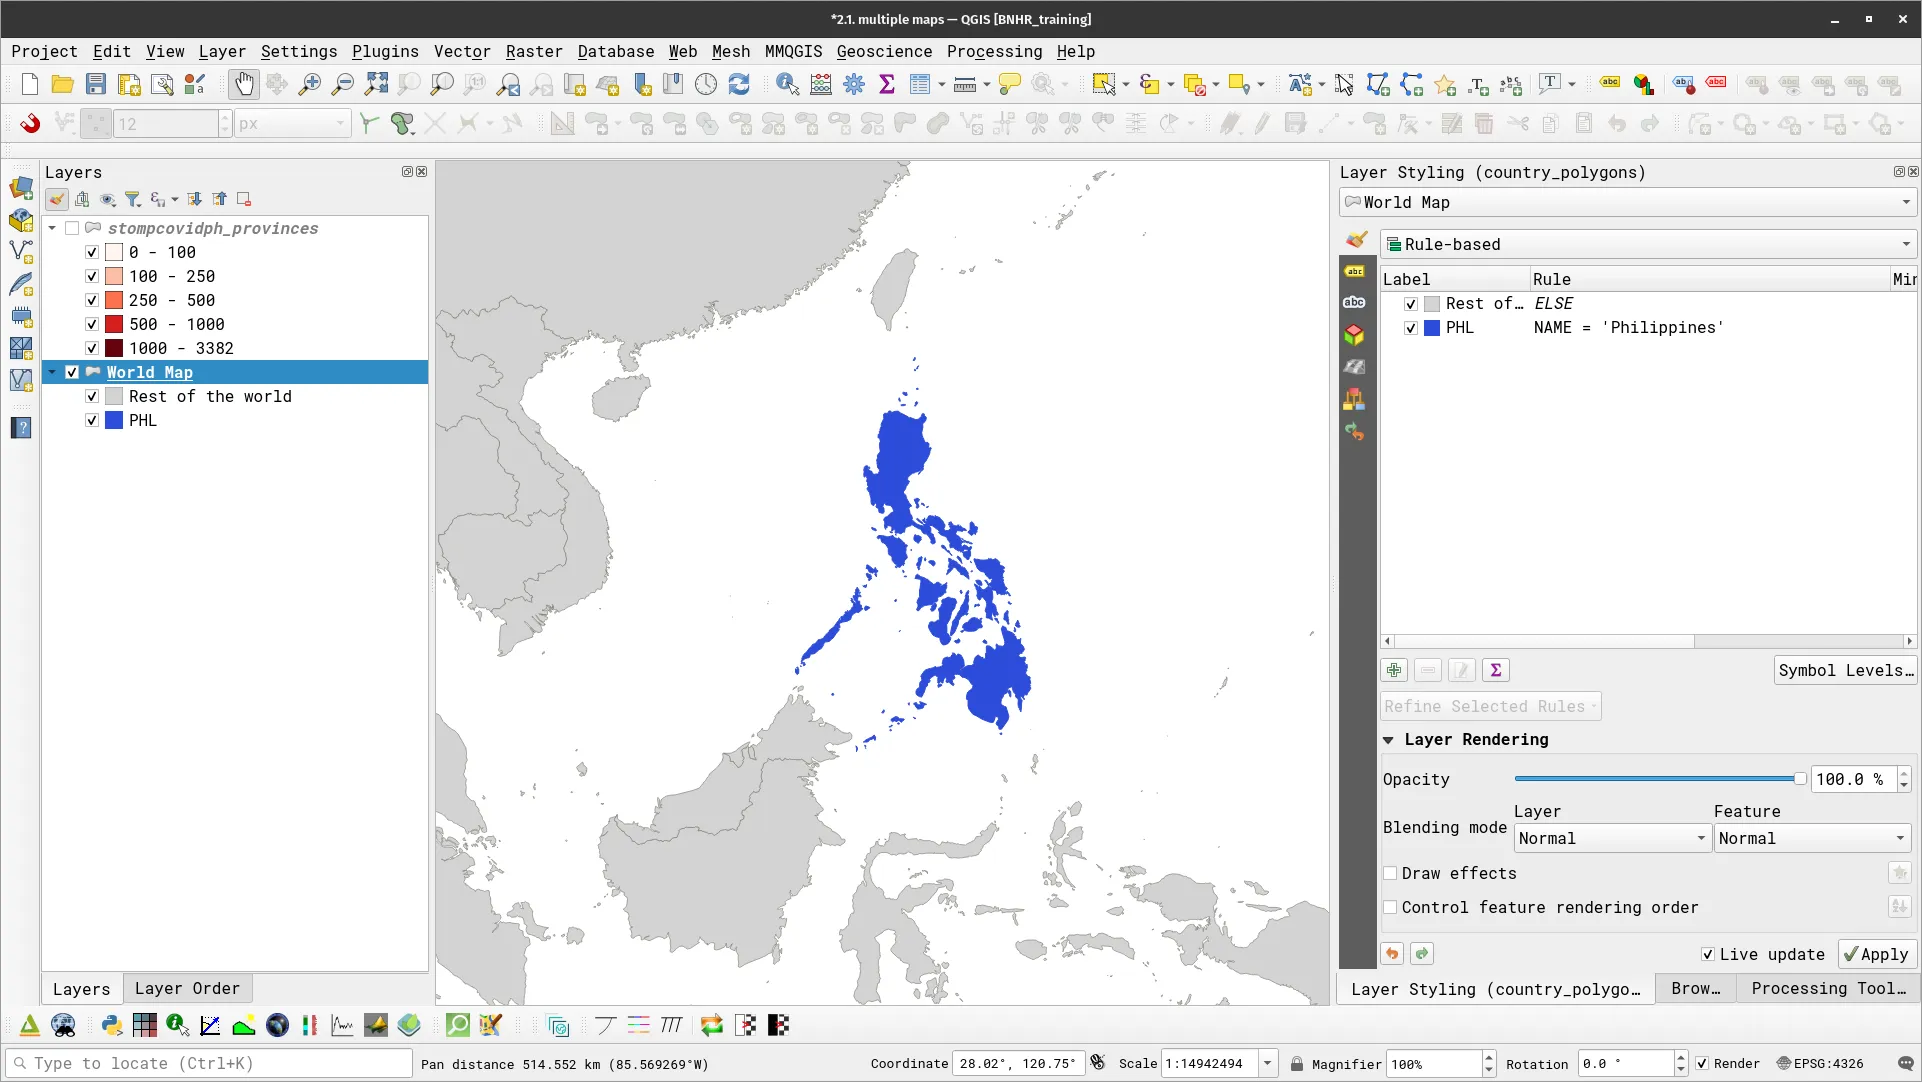Open 3D View tab in Layer Styling sidebar
Viewport: 1922px width, 1082px height.
[1355, 335]
